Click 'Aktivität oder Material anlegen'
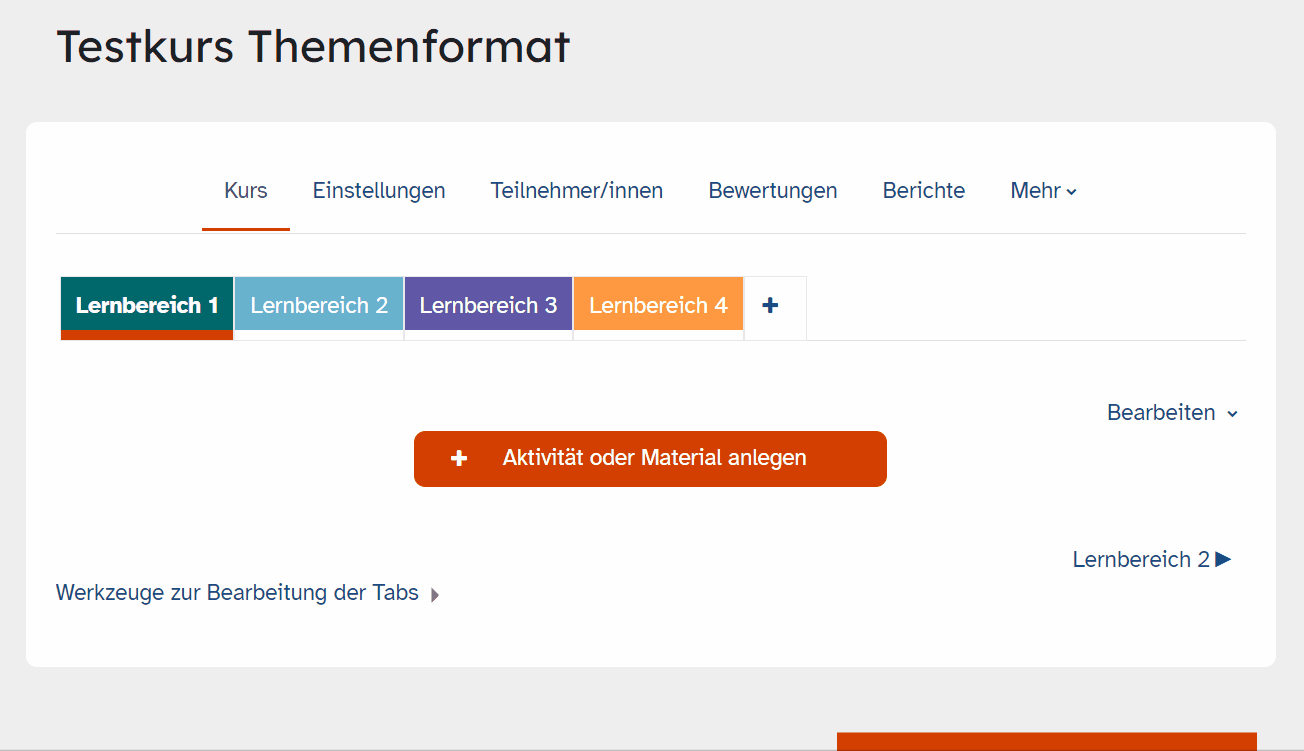 [650, 458]
